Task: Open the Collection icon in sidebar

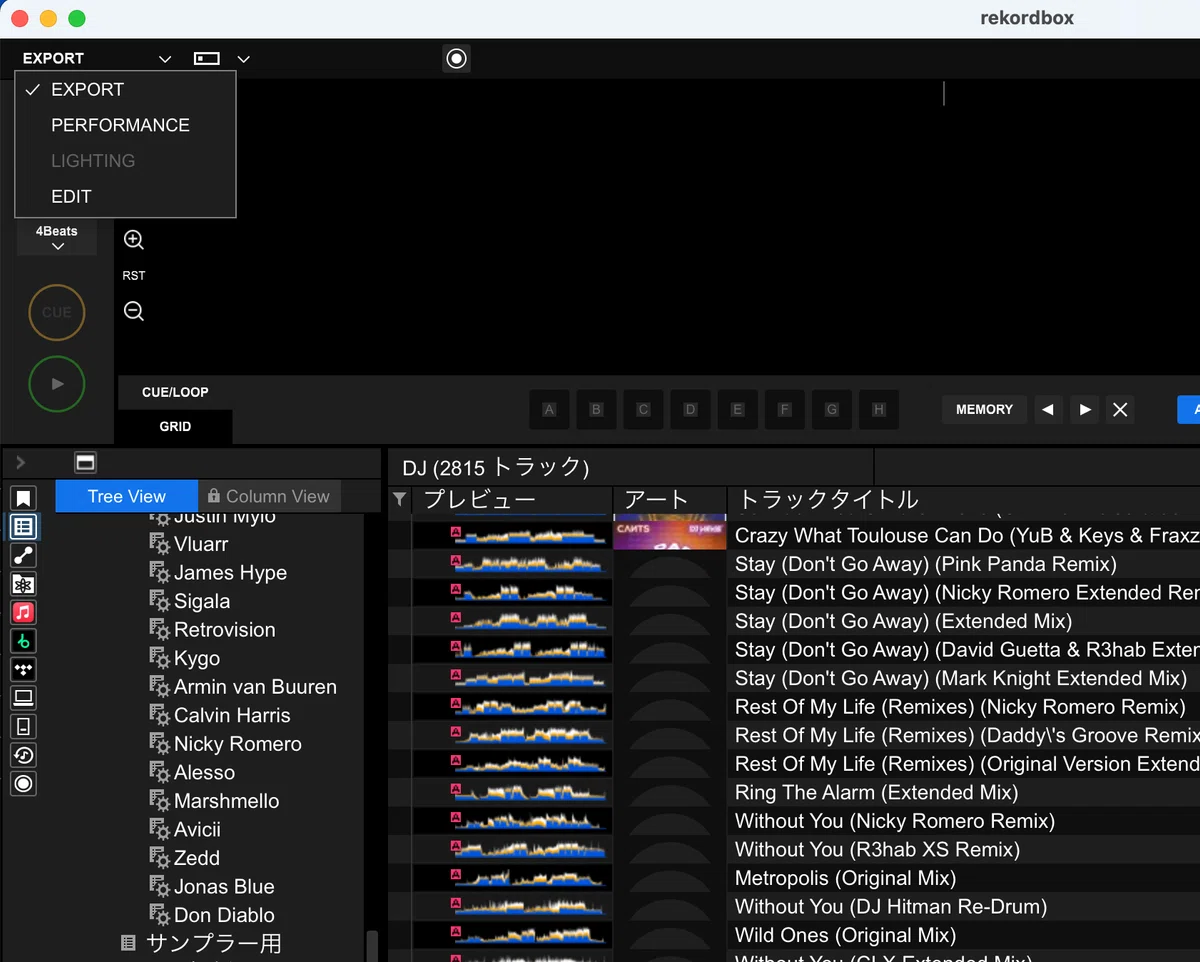Action: [x=24, y=526]
